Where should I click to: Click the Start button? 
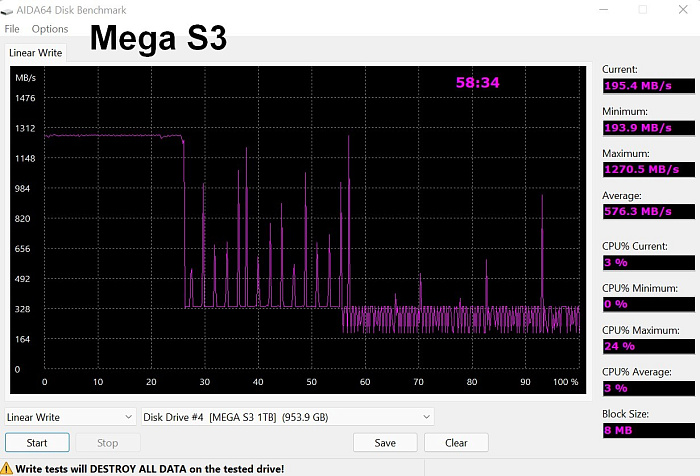point(37,443)
